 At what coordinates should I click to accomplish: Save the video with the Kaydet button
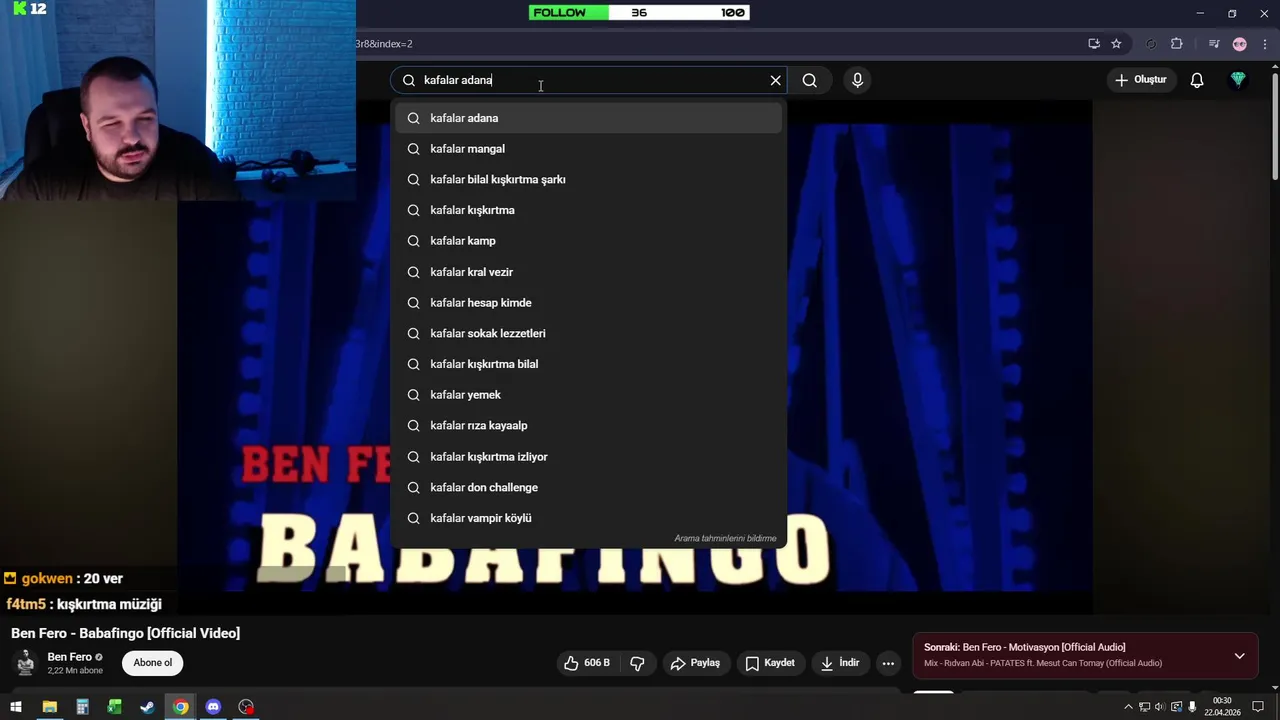pos(770,663)
